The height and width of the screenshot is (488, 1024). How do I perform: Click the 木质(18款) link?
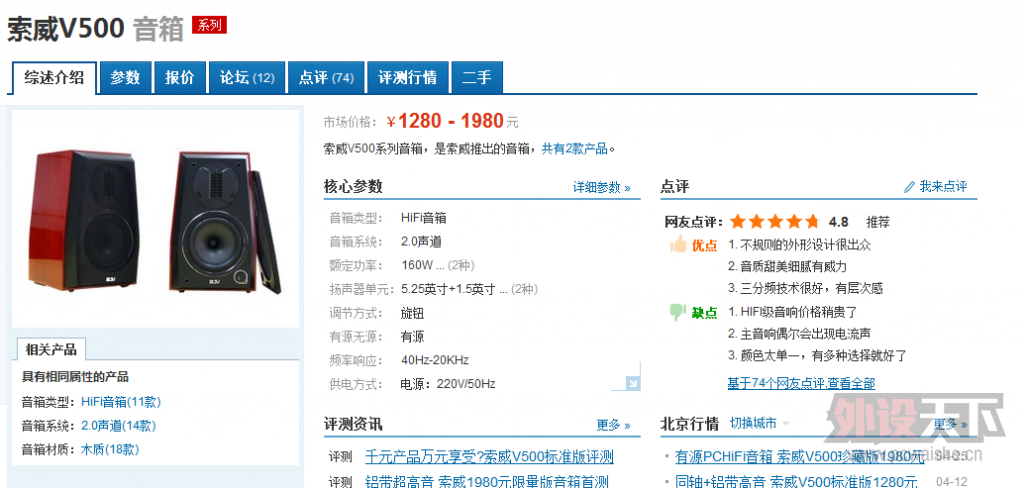(110, 449)
